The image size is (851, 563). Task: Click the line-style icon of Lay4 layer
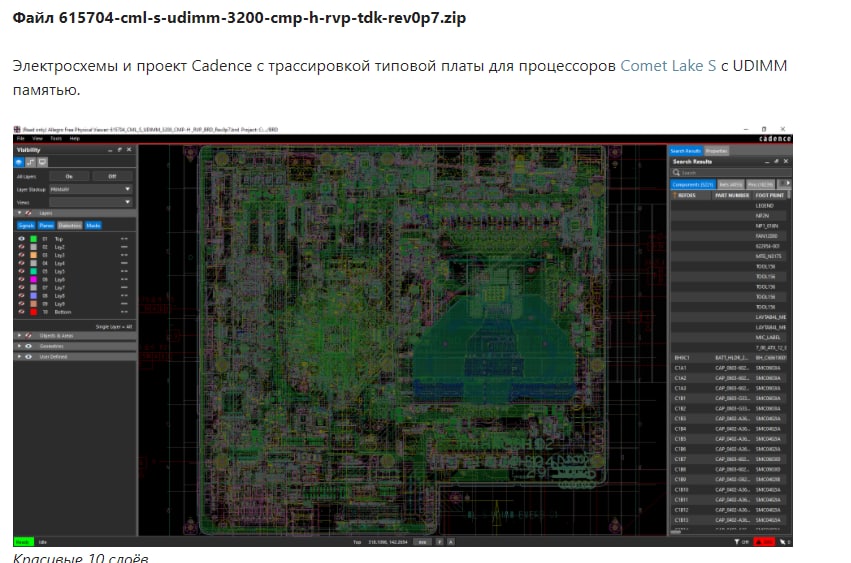click(124, 263)
